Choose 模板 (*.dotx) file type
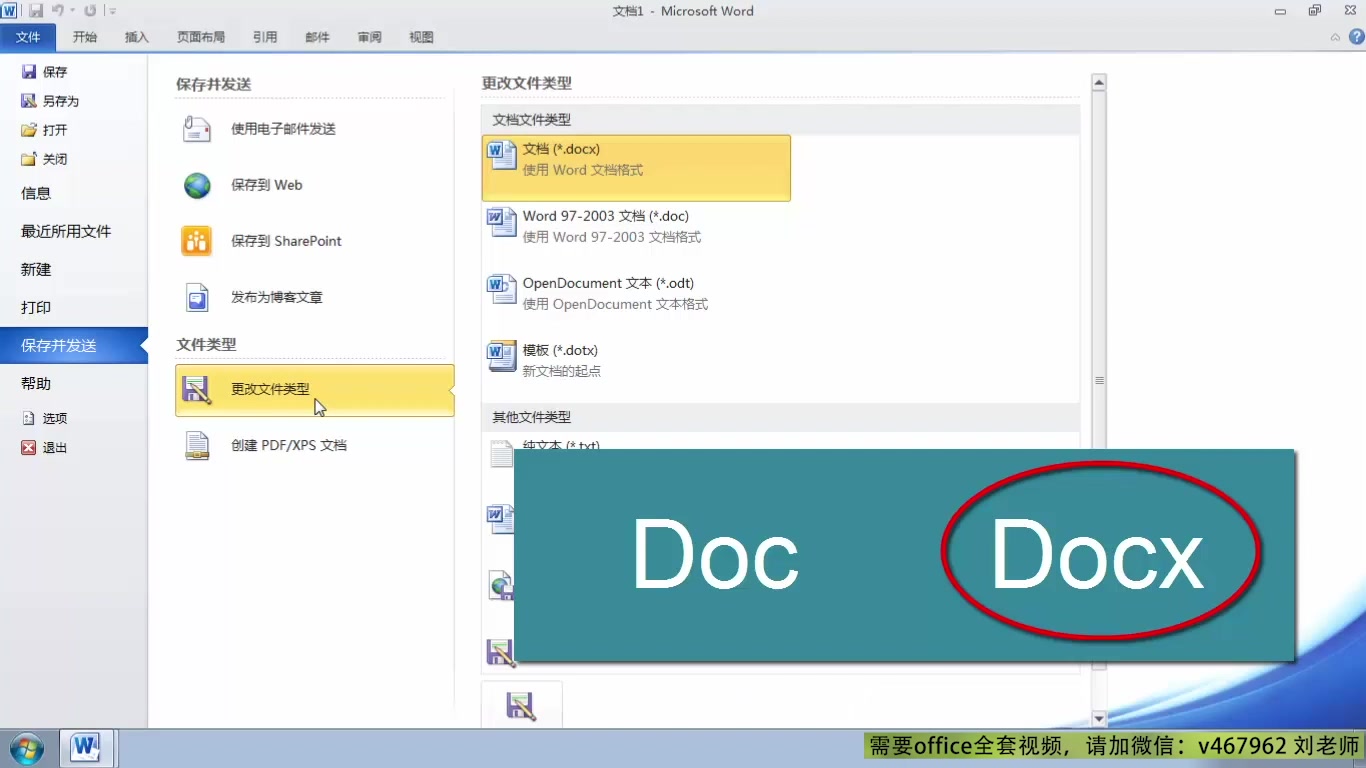The image size is (1366, 768). [x=636, y=369]
